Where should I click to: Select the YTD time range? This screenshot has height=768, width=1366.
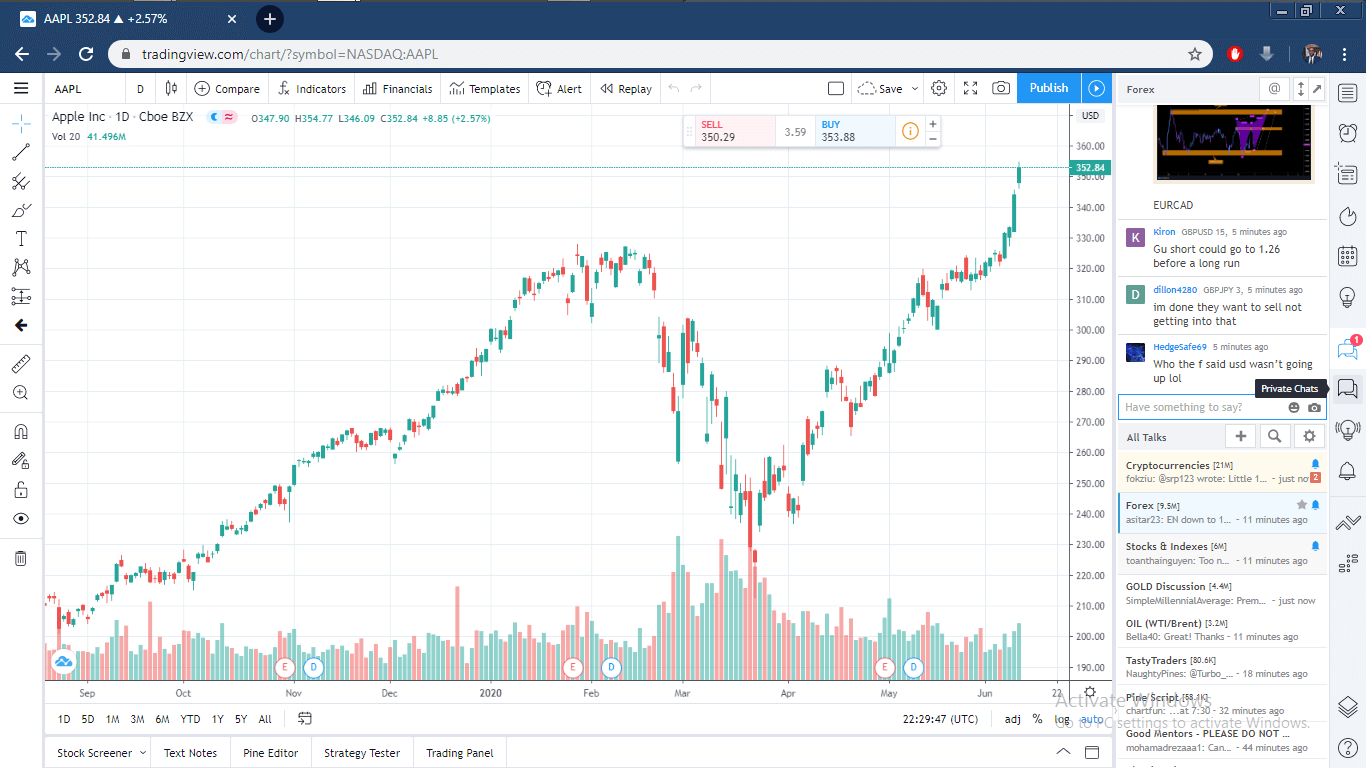click(190, 719)
